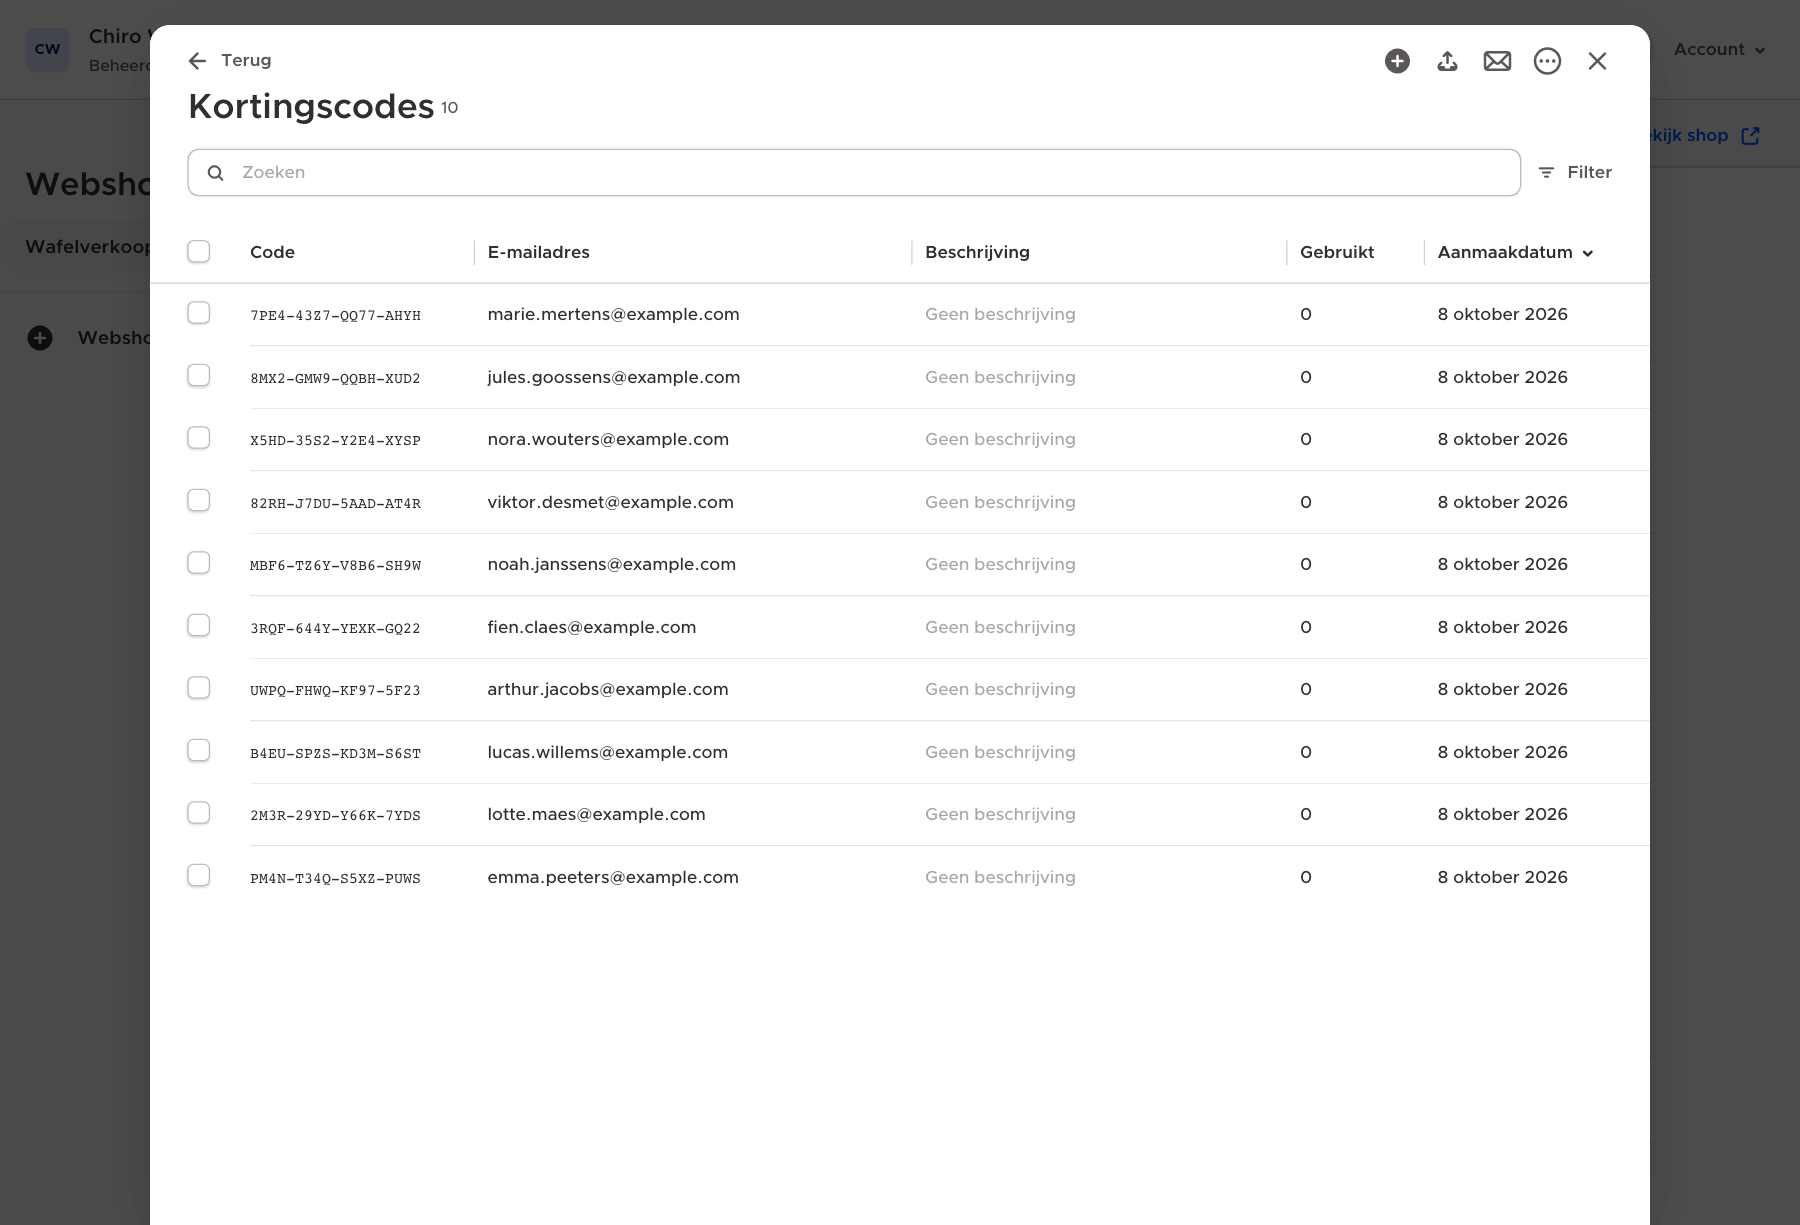1800x1225 pixels.
Task: Open the email envelope icon
Action: coord(1497,61)
